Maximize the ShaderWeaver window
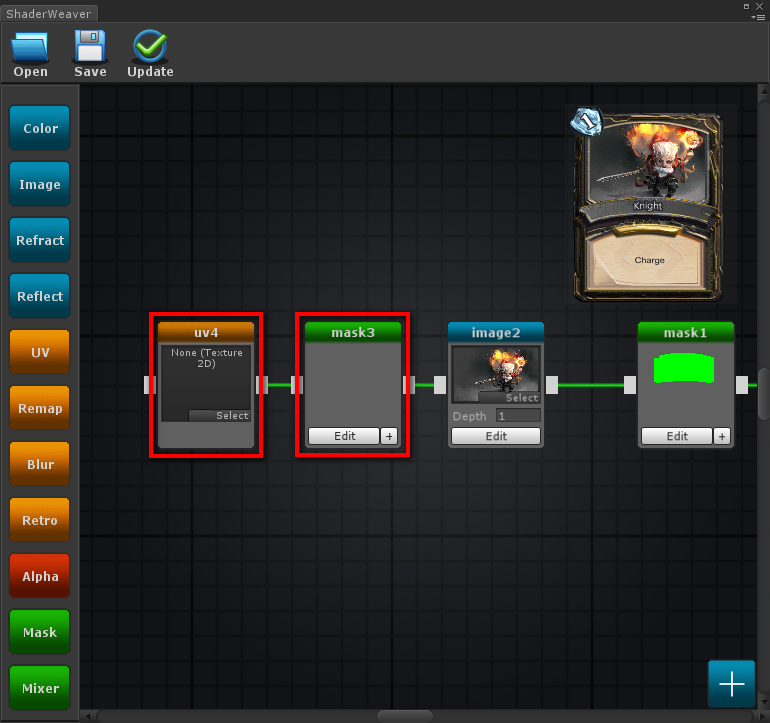The height and width of the screenshot is (723, 770). pyautogui.click(x=746, y=6)
